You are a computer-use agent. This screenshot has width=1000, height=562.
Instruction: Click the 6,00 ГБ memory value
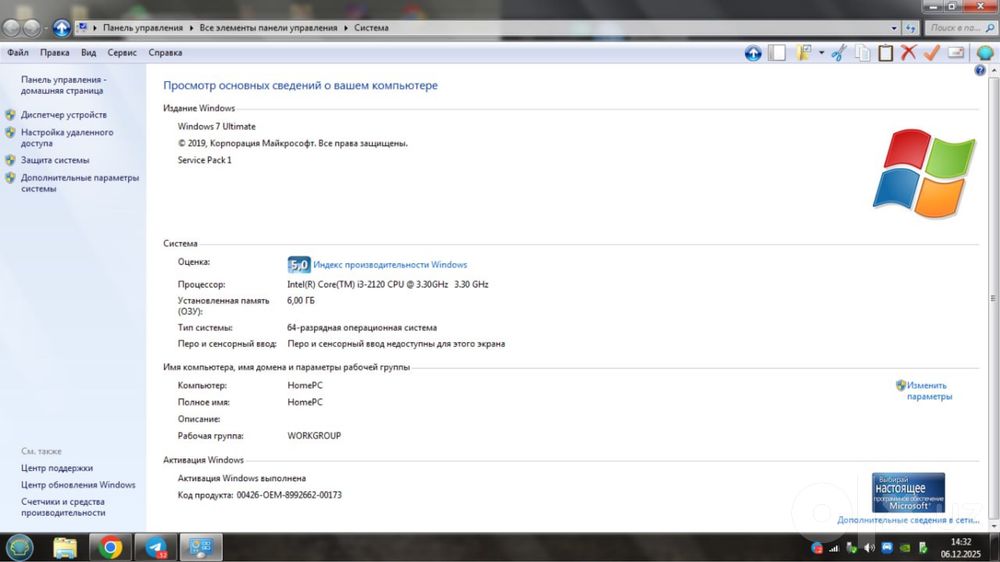(x=300, y=300)
